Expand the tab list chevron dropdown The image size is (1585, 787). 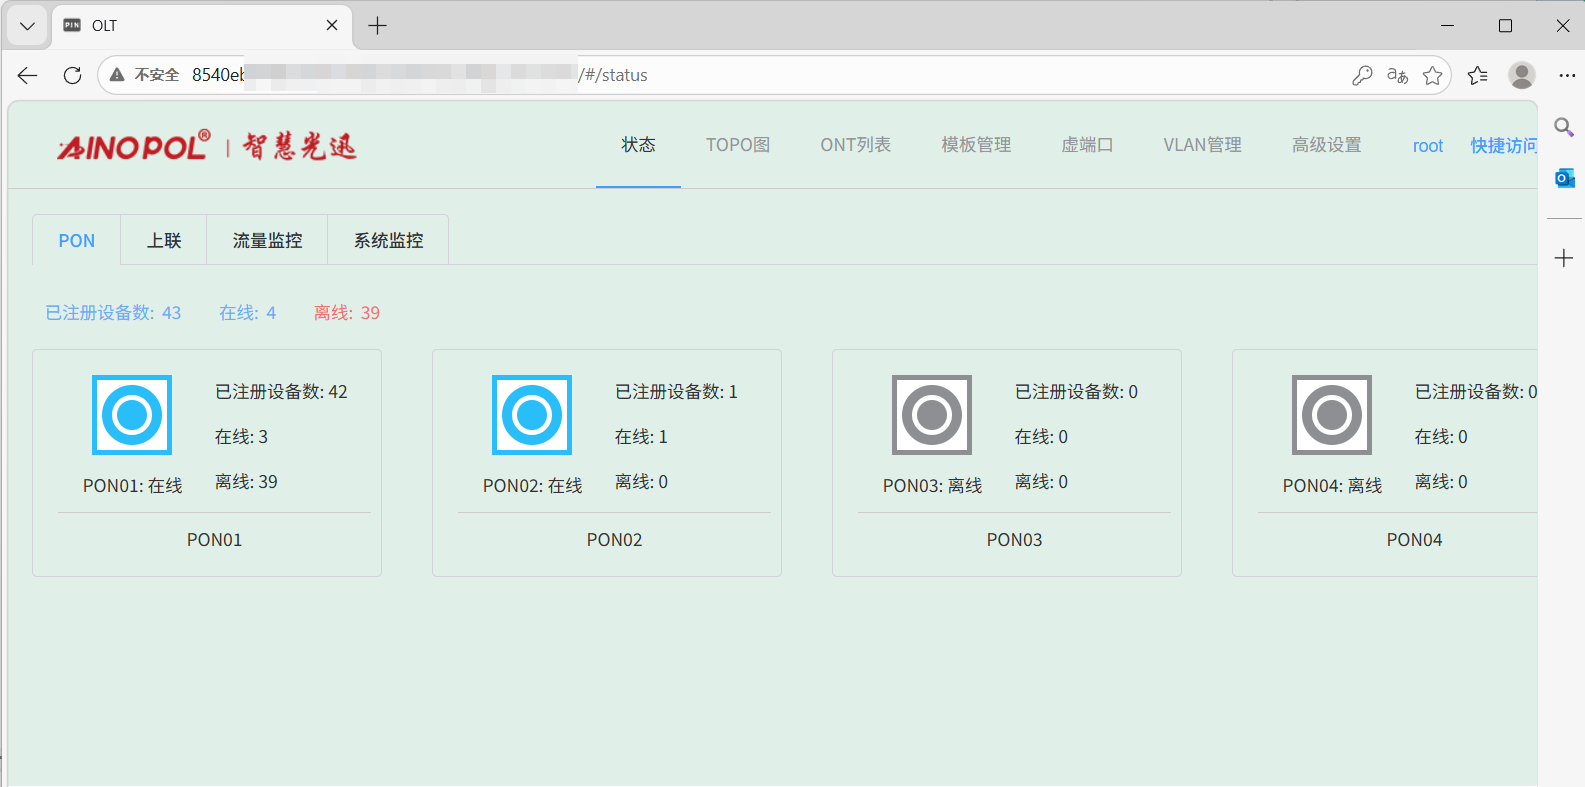pos(27,26)
